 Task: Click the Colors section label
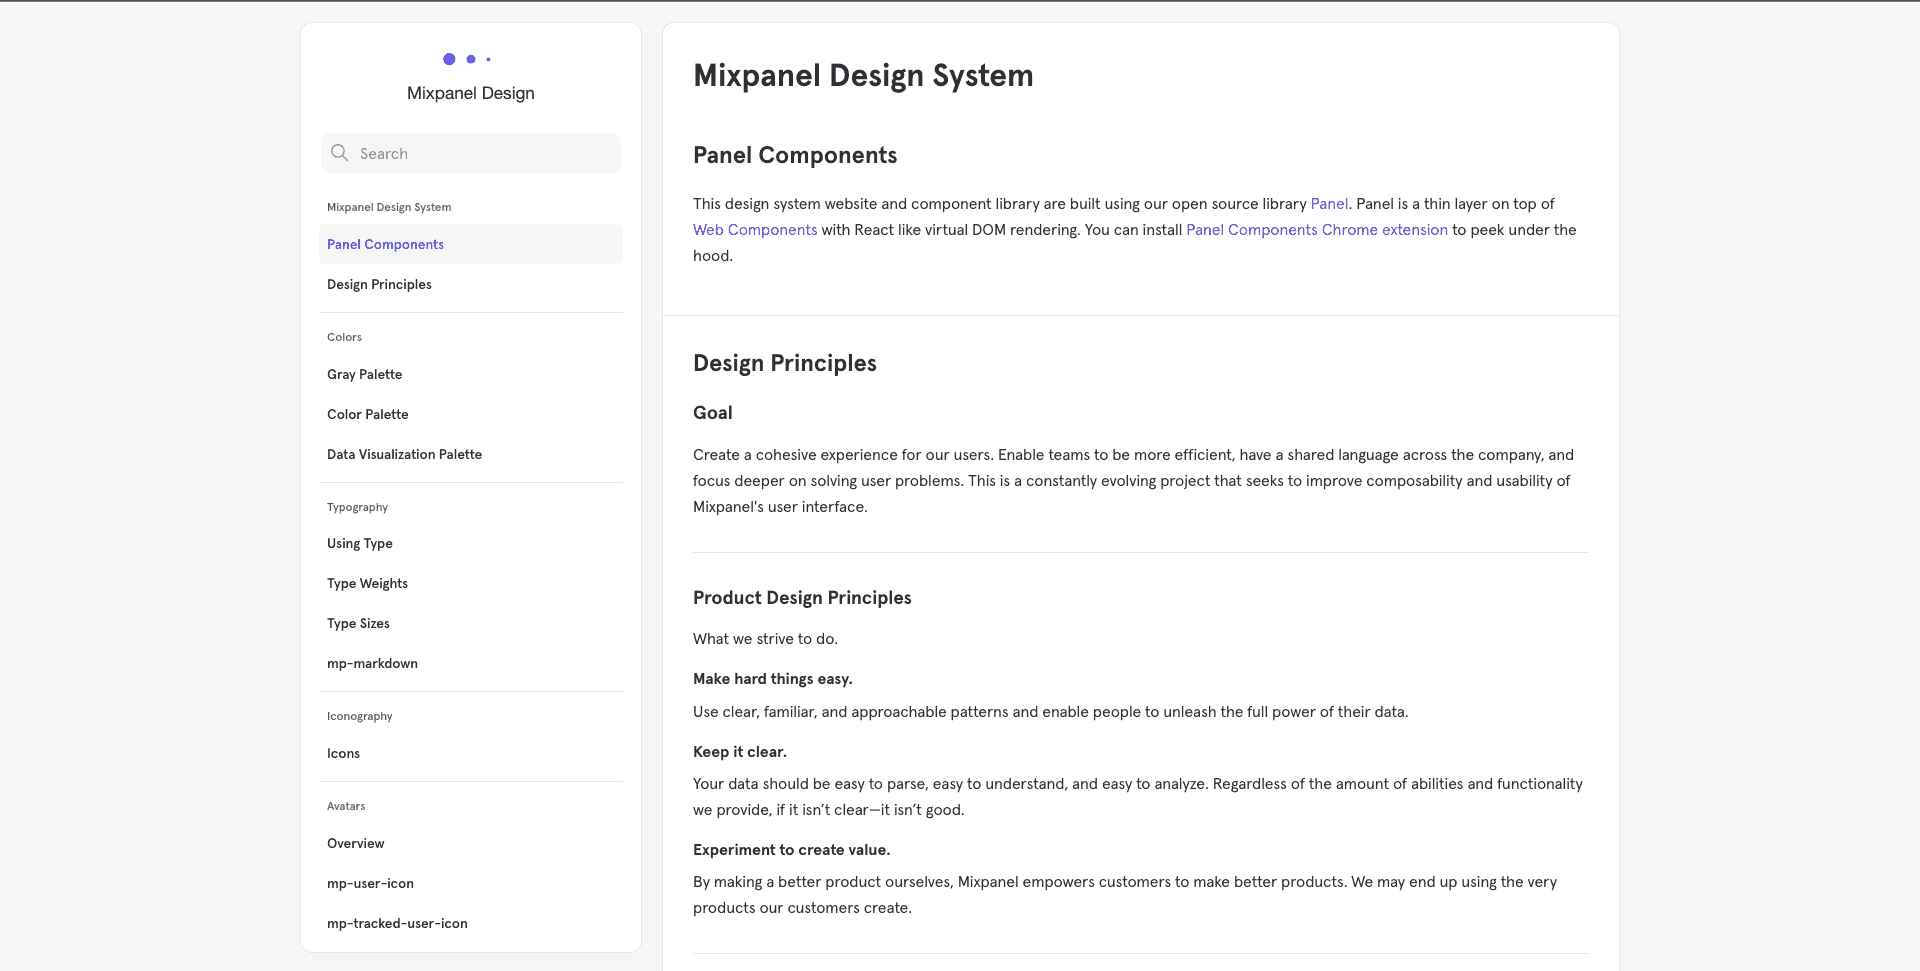(x=344, y=337)
